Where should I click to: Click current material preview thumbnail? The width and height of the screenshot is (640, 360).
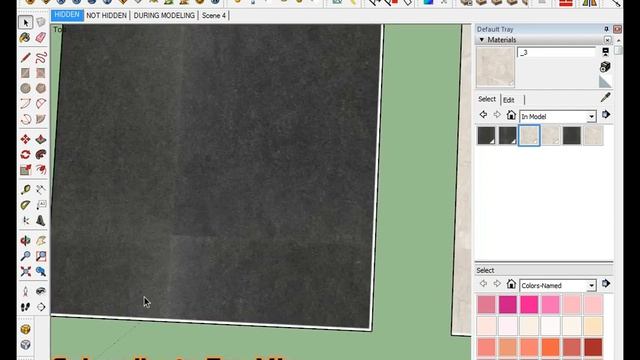(x=496, y=67)
